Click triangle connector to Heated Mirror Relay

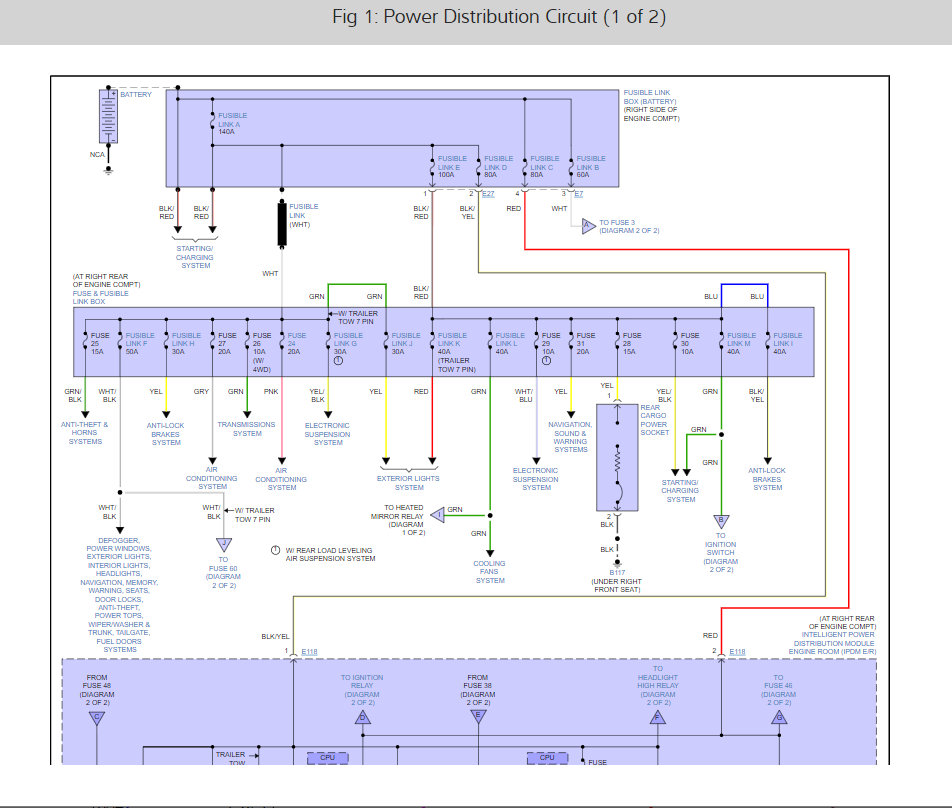click(x=438, y=515)
